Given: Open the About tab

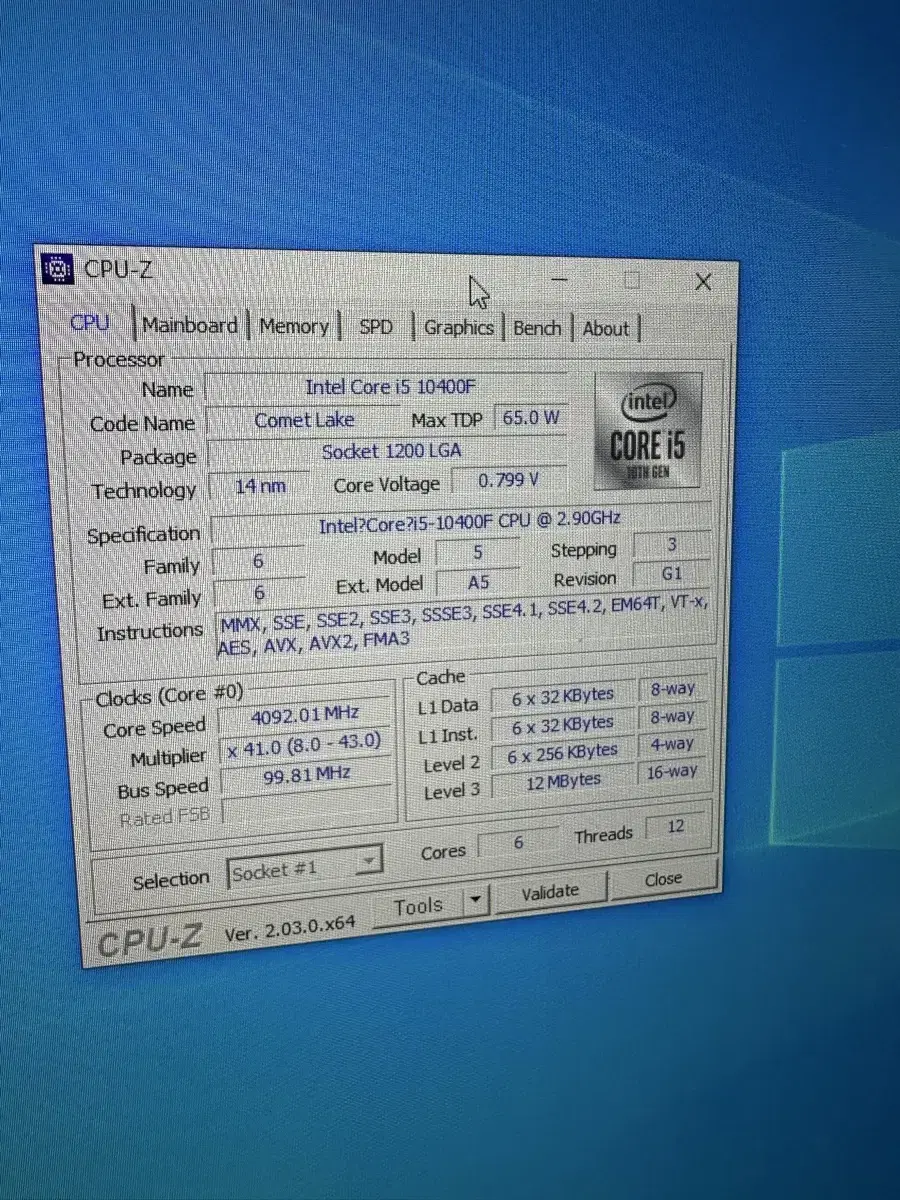Looking at the screenshot, I should (x=606, y=329).
